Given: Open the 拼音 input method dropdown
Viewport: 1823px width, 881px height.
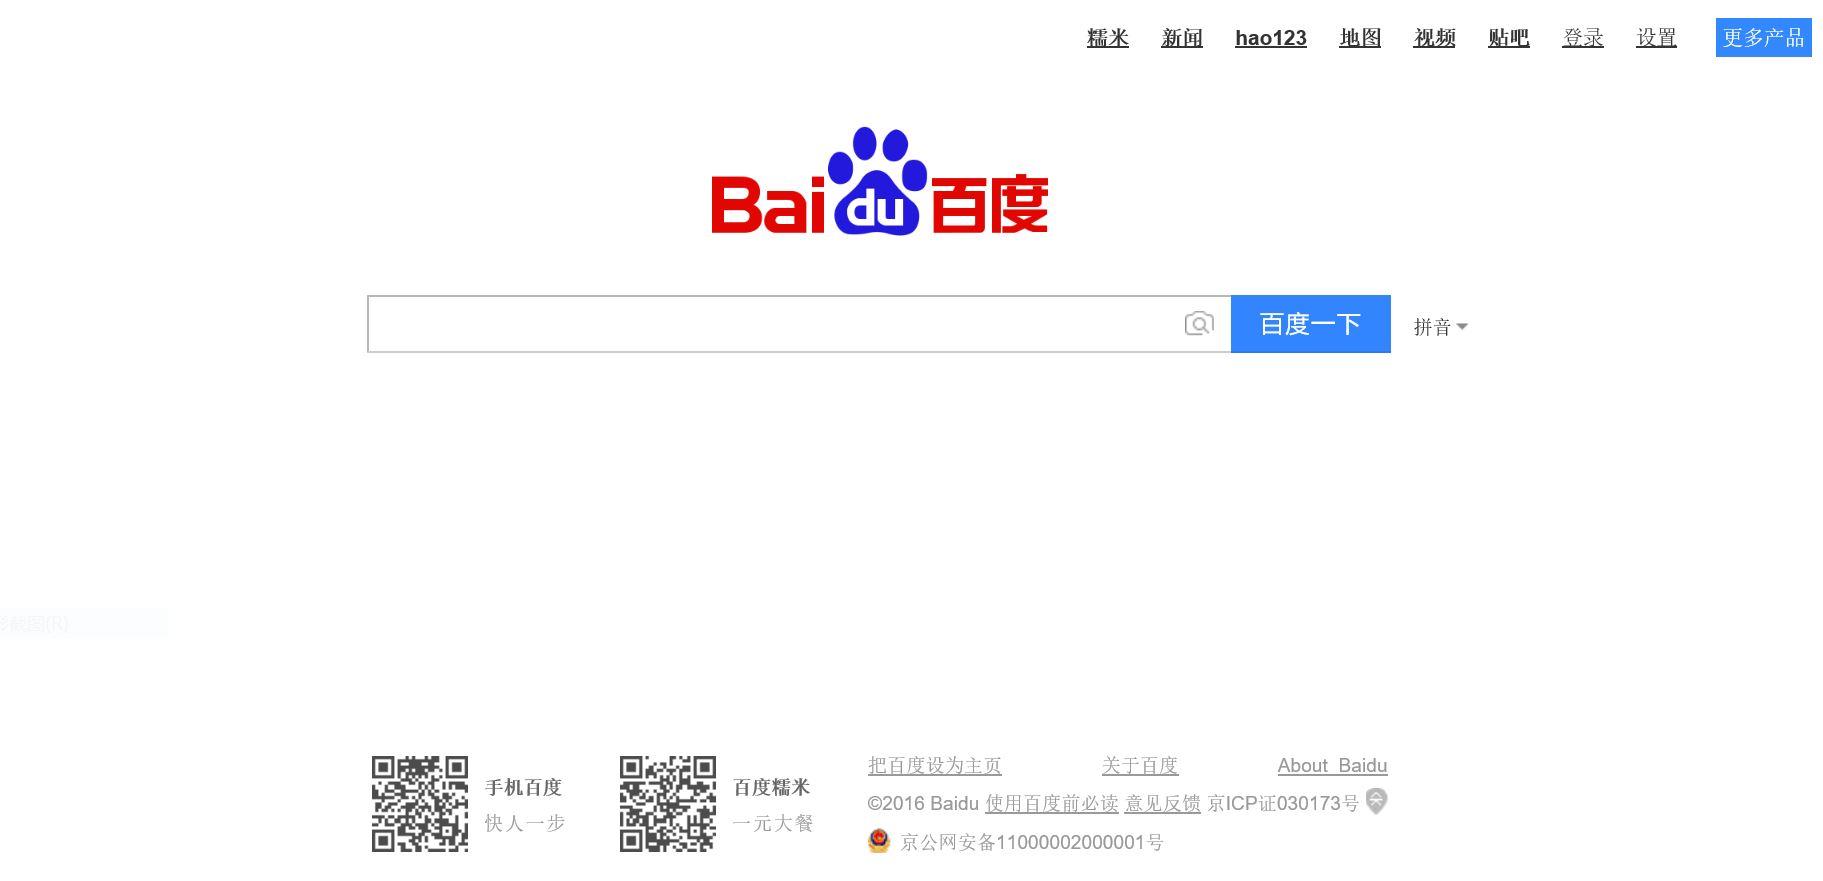Looking at the screenshot, I should click(x=1440, y=327).
